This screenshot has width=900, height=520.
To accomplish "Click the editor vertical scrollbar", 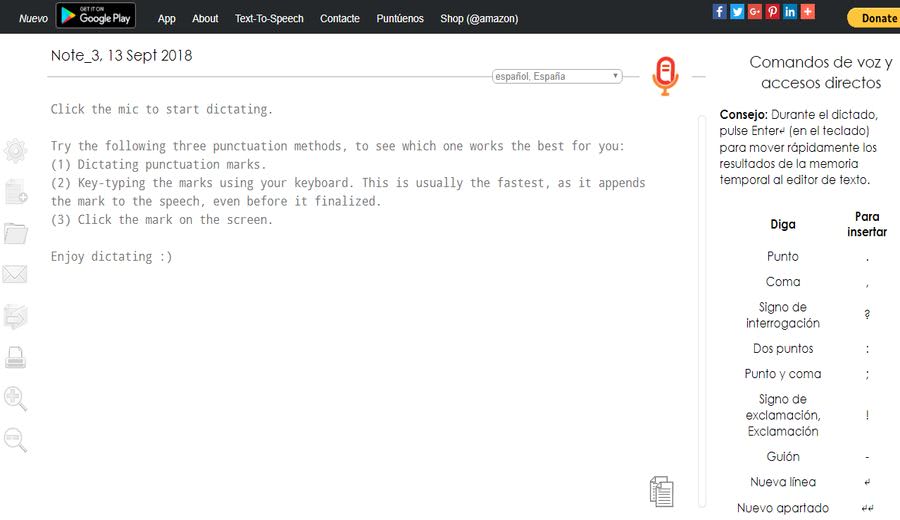I will pos(701,311).
